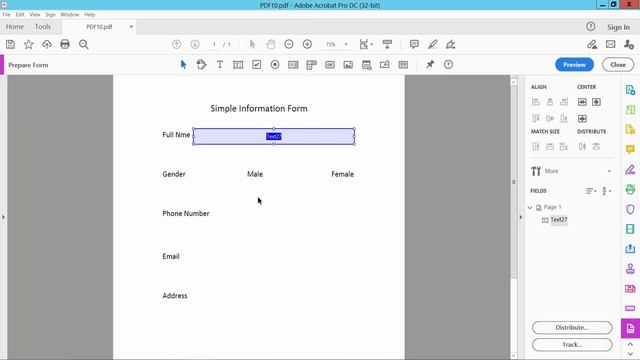Open the View menu
Image resolution: width=640 pixels, height=360 pixels.
(x=35, y=14)
